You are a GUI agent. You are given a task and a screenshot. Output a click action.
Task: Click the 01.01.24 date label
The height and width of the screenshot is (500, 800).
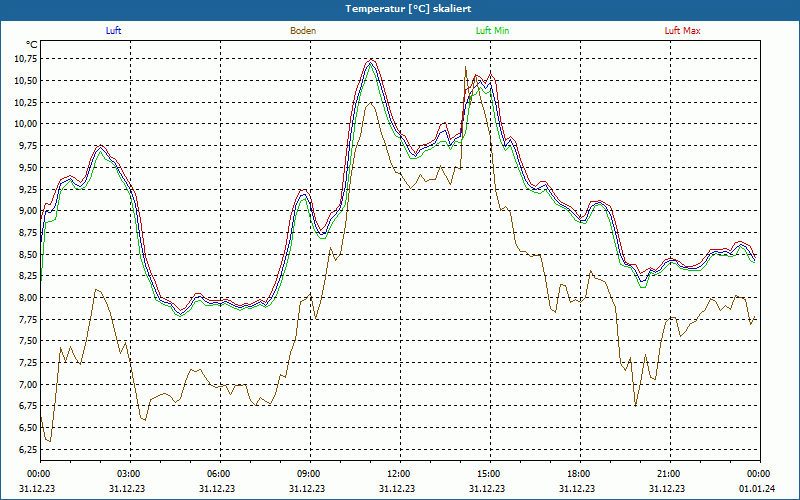coord(757,489)
